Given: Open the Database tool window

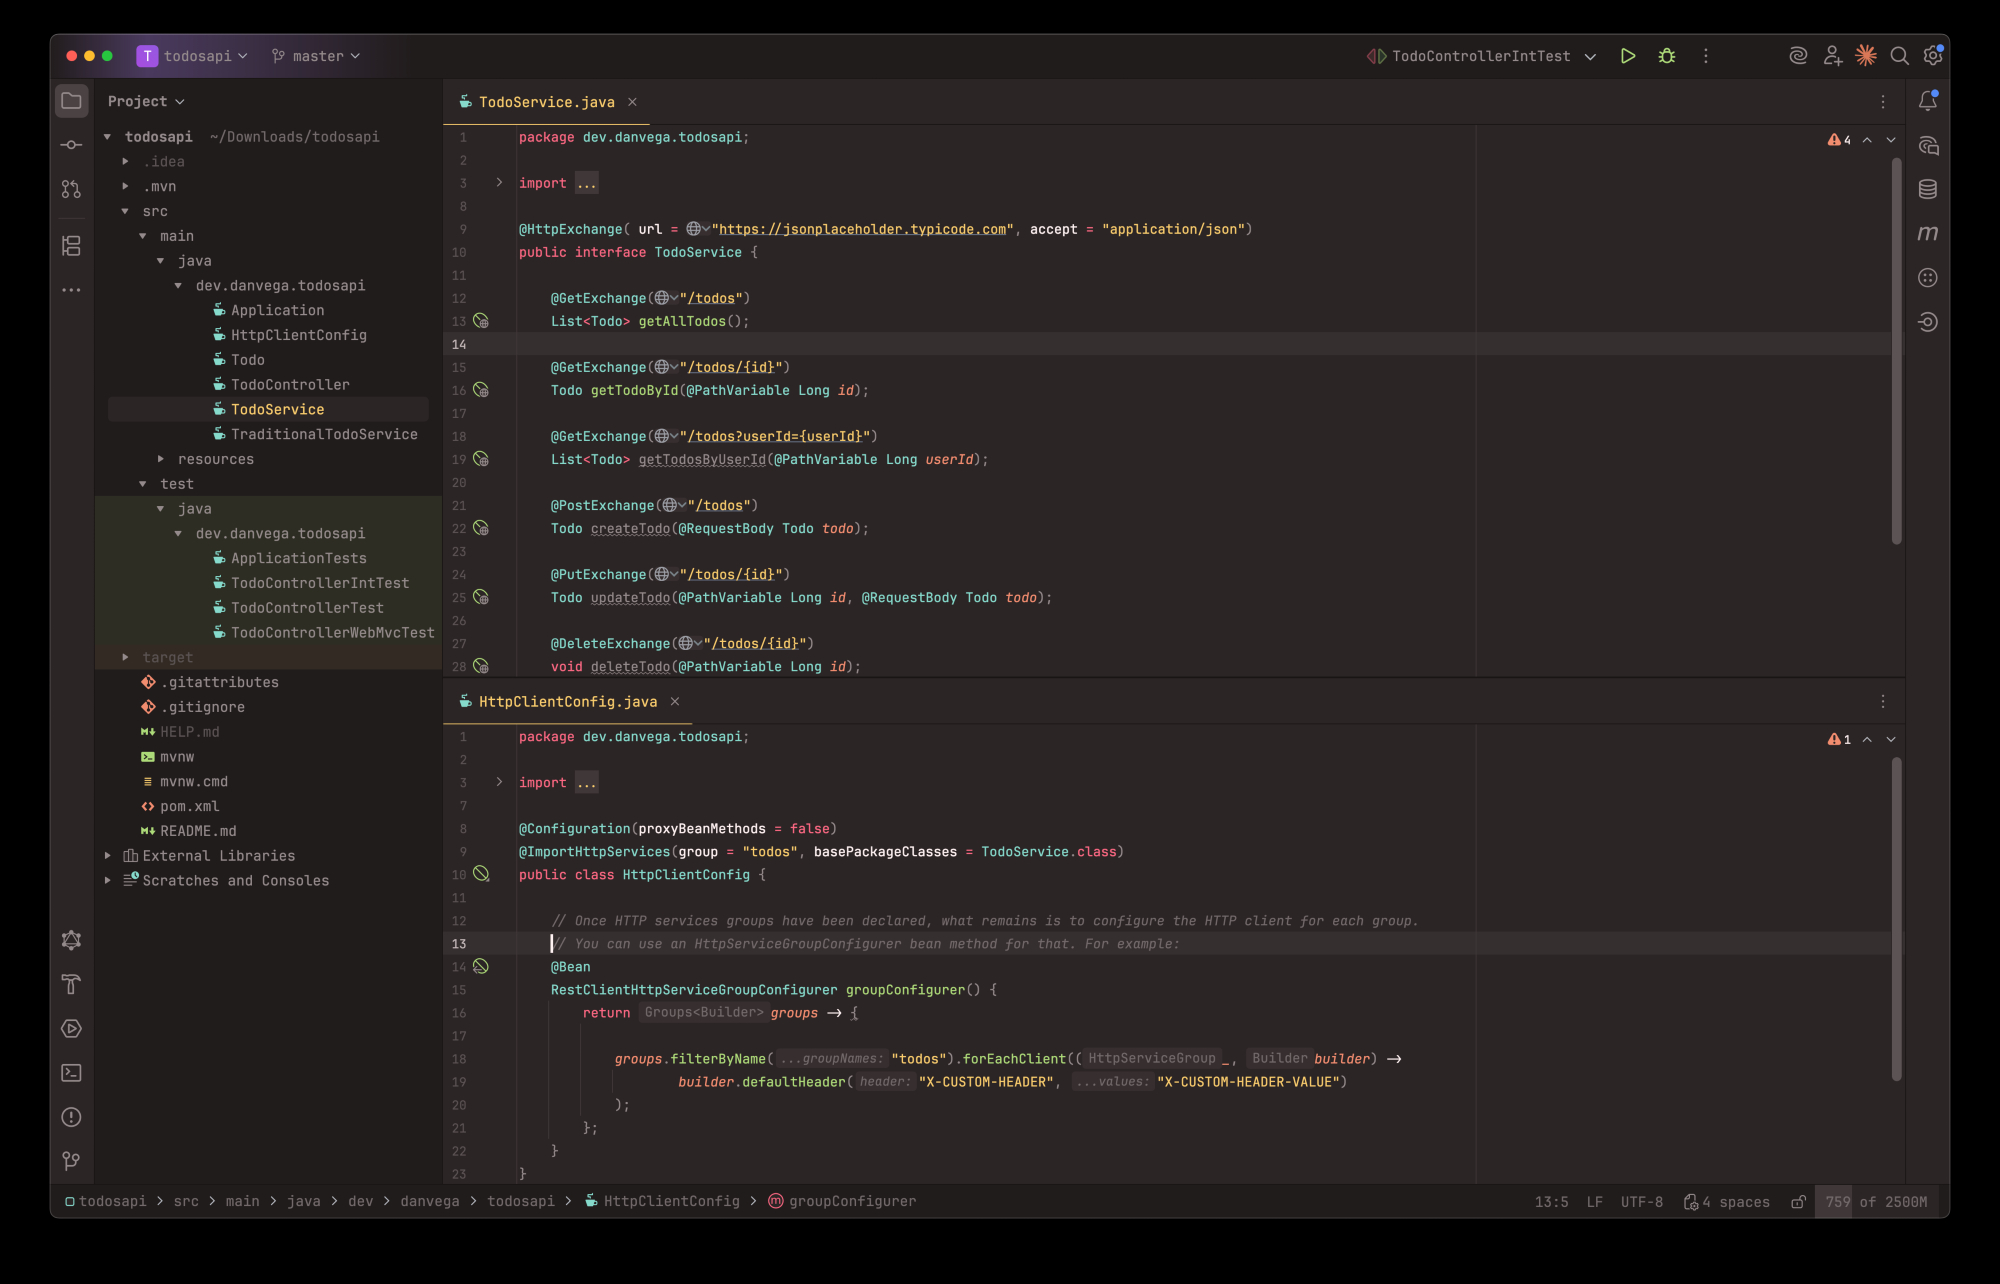Looking at the screenshot, I should (x=1928, y=189).
